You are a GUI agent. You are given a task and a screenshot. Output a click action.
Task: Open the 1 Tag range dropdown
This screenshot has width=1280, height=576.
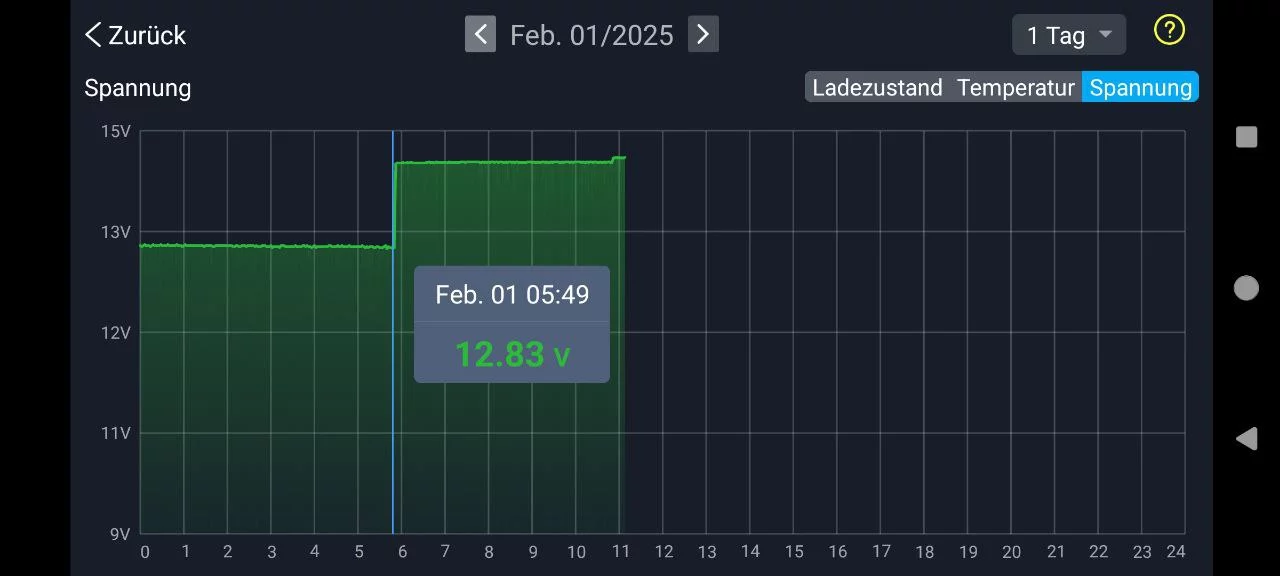(x=1068, y=35)
